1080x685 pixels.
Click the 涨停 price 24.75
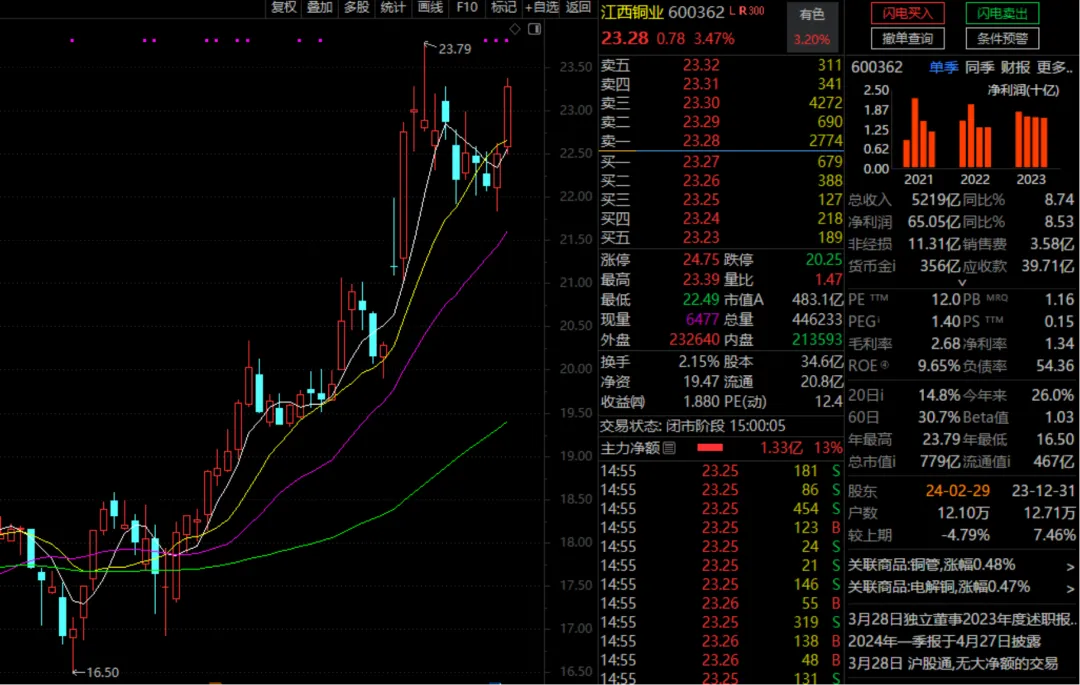coord(701,260)
